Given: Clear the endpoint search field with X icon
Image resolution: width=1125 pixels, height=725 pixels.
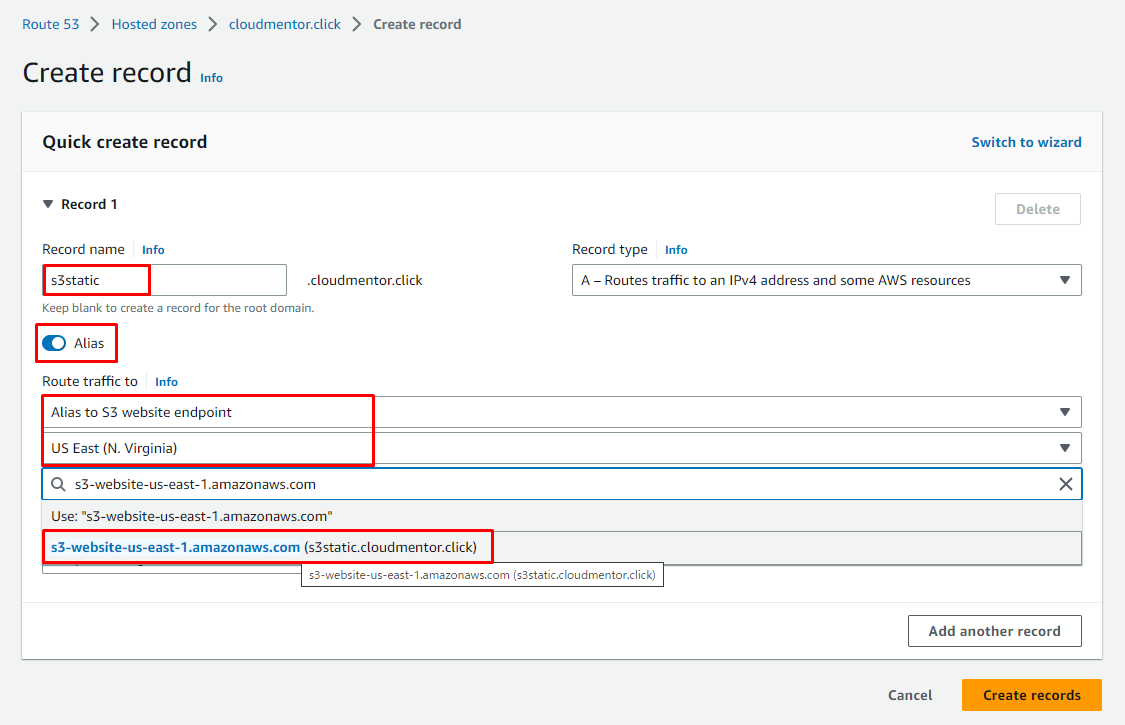Looking at the screenshot, I should pyautogui.click(x=1065, y=484).
